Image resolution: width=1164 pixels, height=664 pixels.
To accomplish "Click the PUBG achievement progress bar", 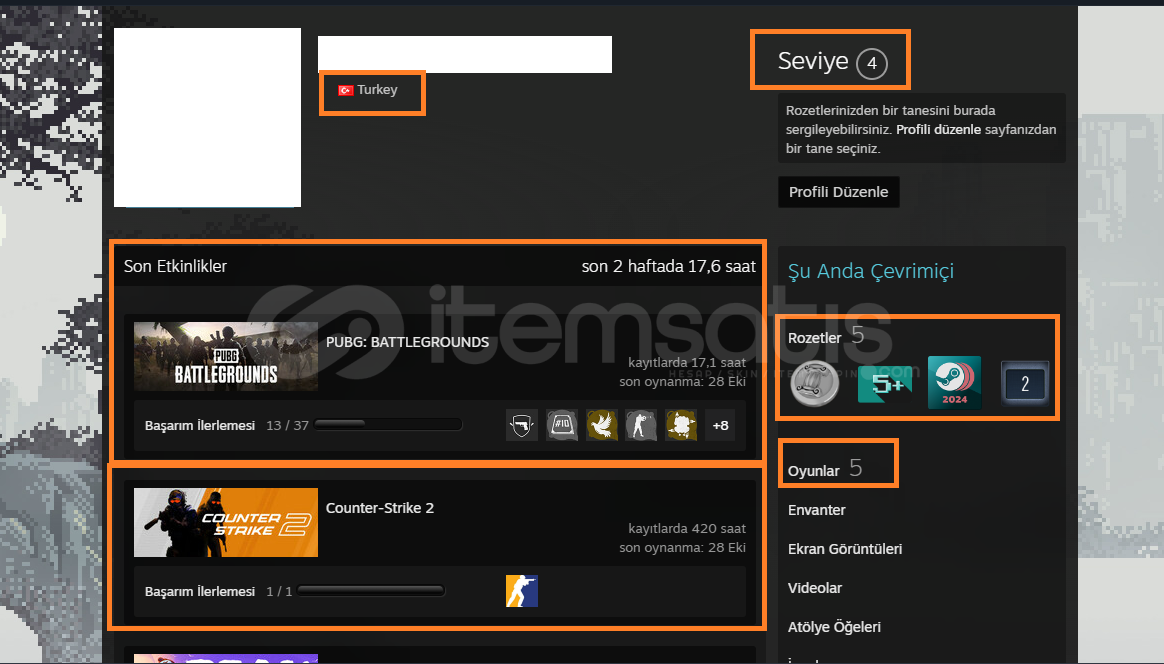I will [388, 425].
